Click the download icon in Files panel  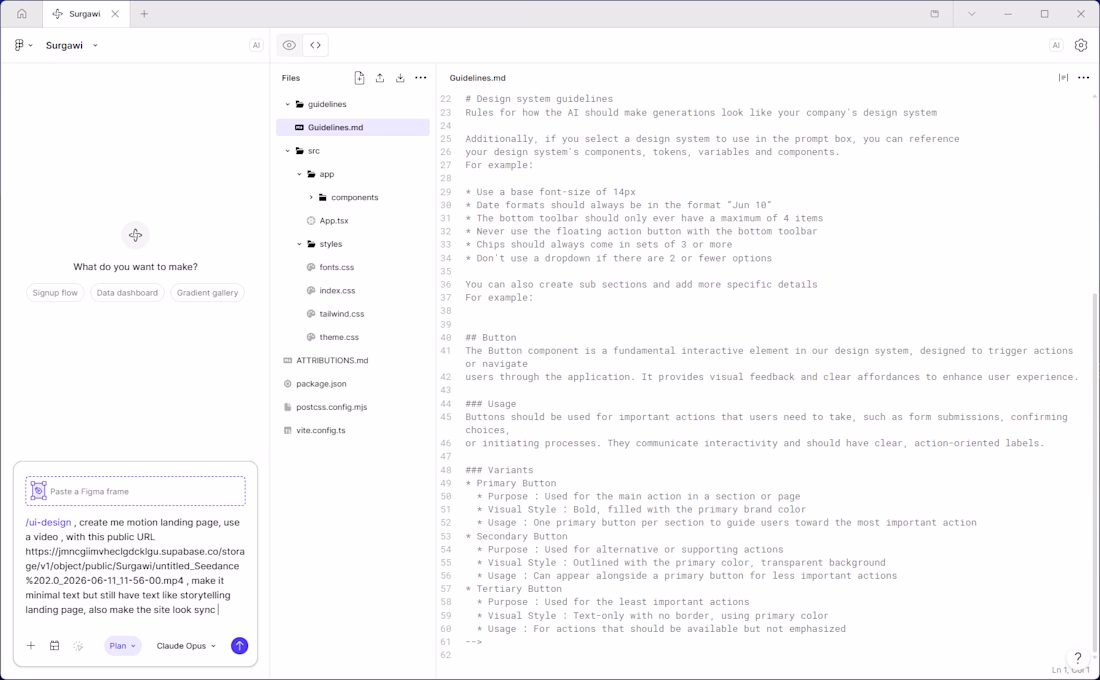point(400,78)
